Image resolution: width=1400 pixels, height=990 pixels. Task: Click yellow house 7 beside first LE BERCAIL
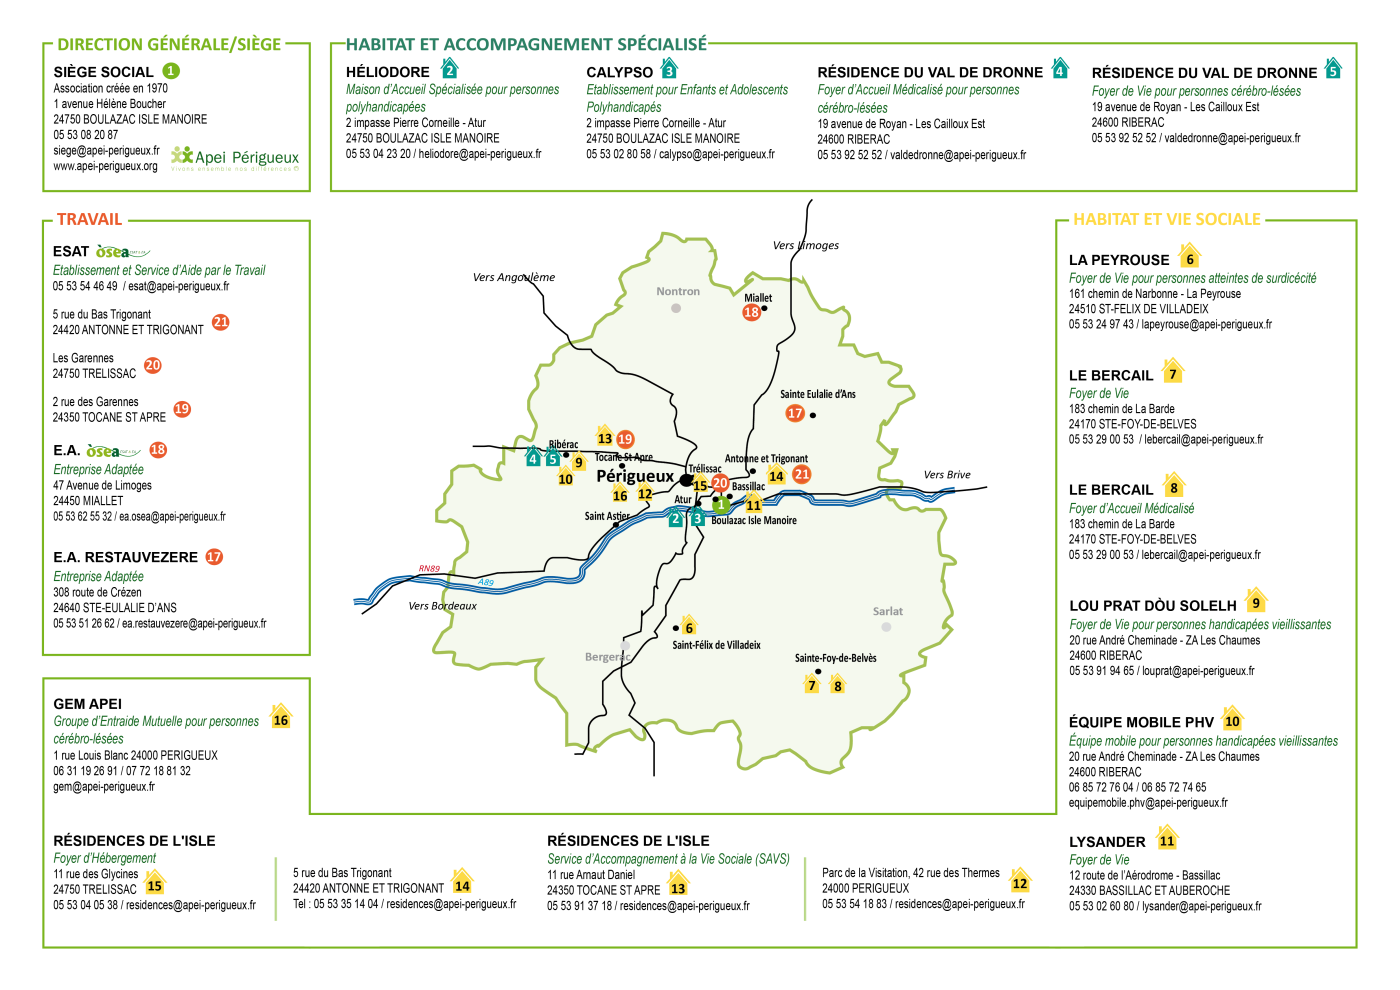point(1173,372)
